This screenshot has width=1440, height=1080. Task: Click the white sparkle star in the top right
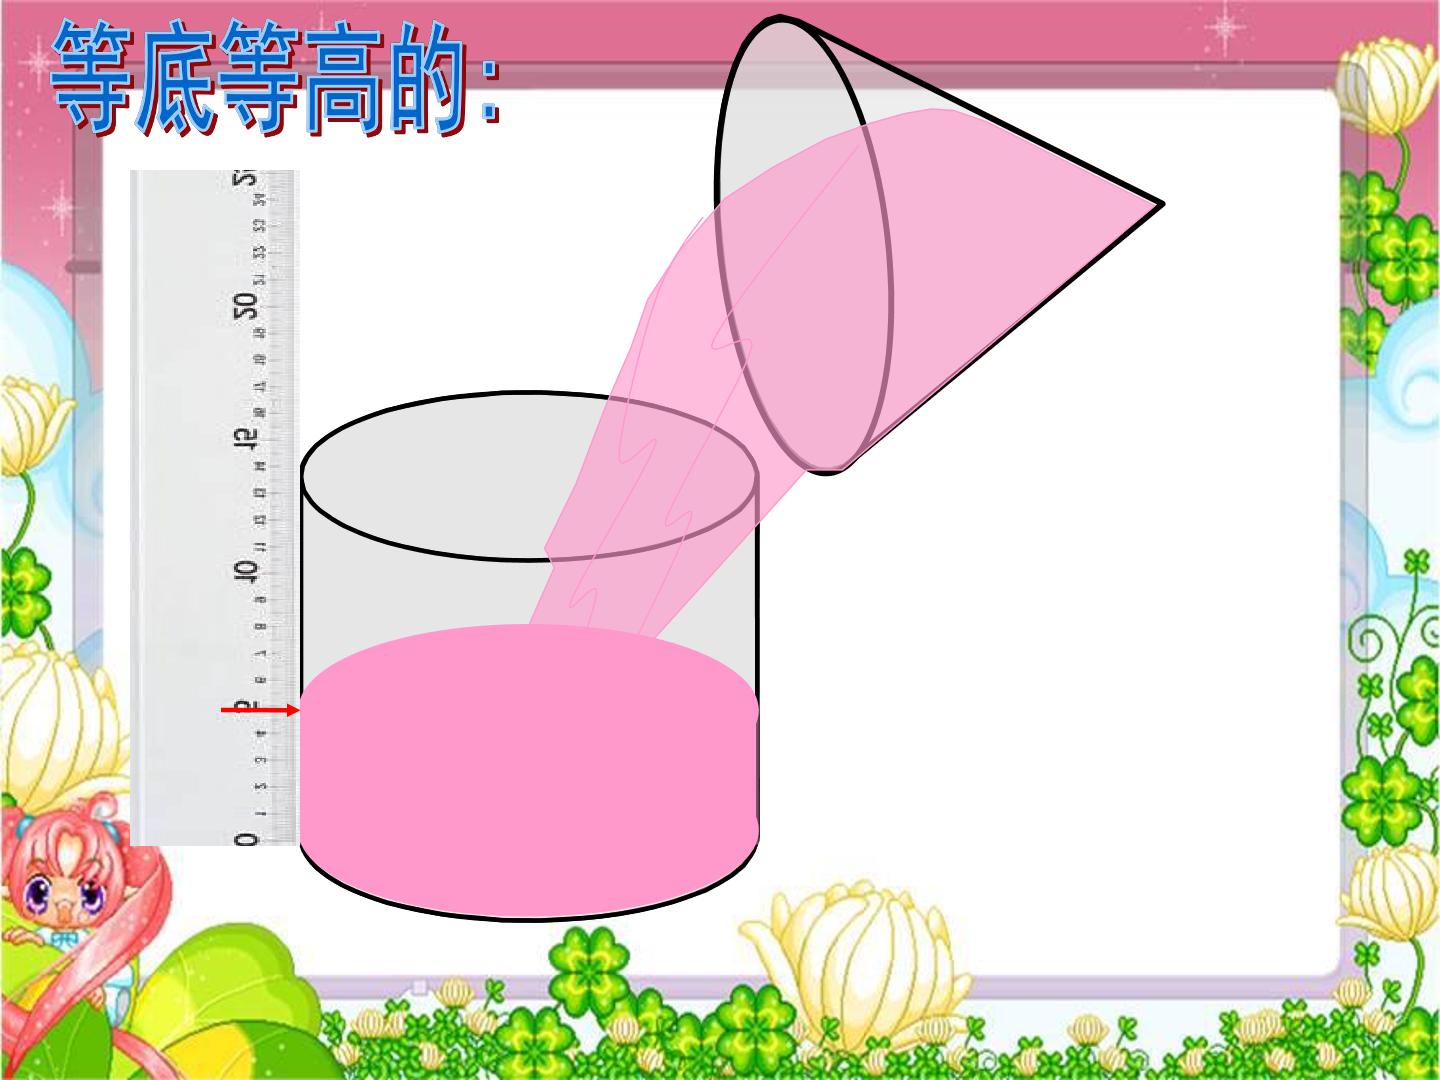pyautogui.click(x=1220, y=28)
